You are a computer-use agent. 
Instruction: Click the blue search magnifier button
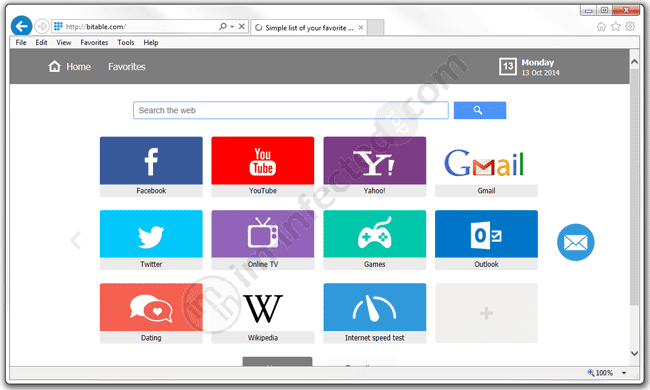click(480, 110)
